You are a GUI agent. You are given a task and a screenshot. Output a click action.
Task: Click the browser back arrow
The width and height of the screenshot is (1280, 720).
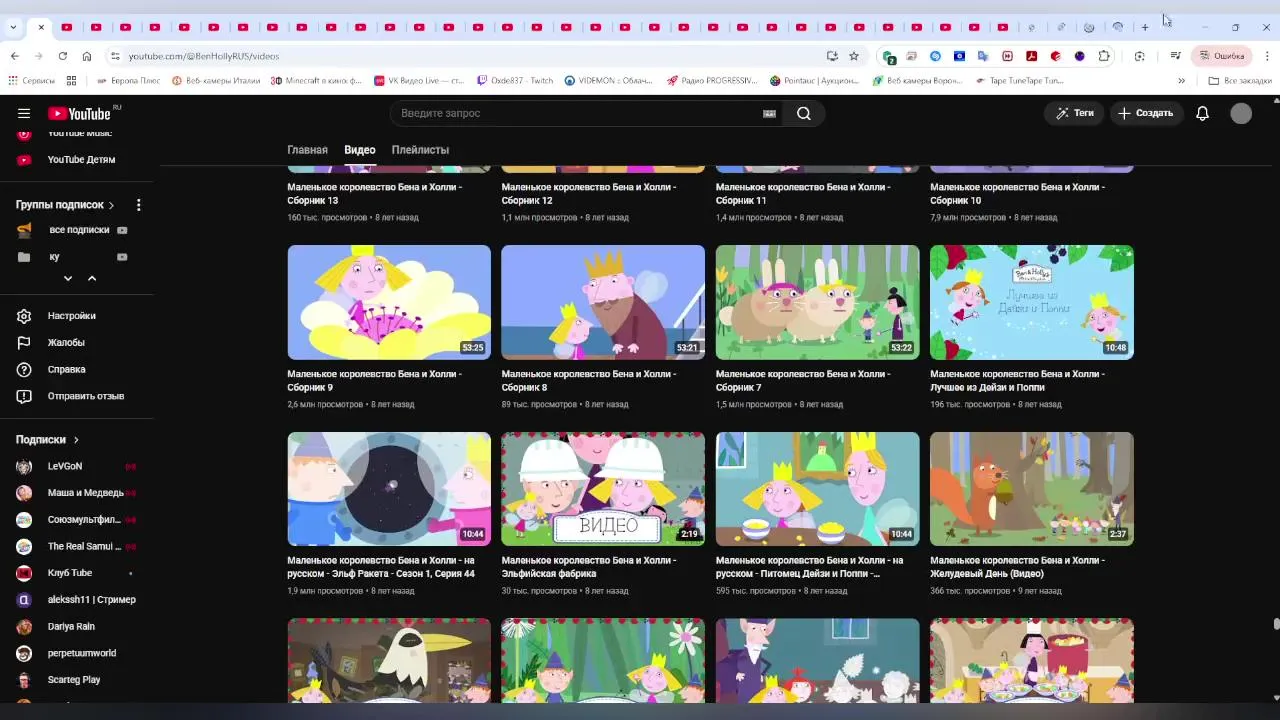[x=15, y=56]
